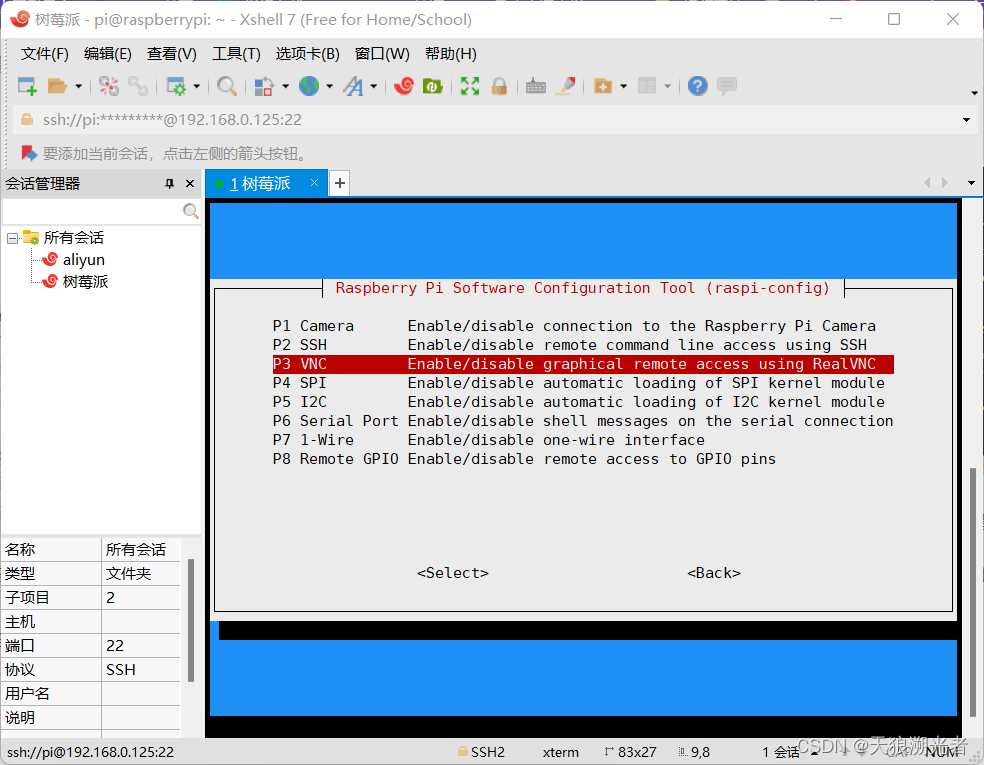The height and width of the screenshot is (765, 984).
Task: Open the 查看(V) menu
Action: [172, 54]
